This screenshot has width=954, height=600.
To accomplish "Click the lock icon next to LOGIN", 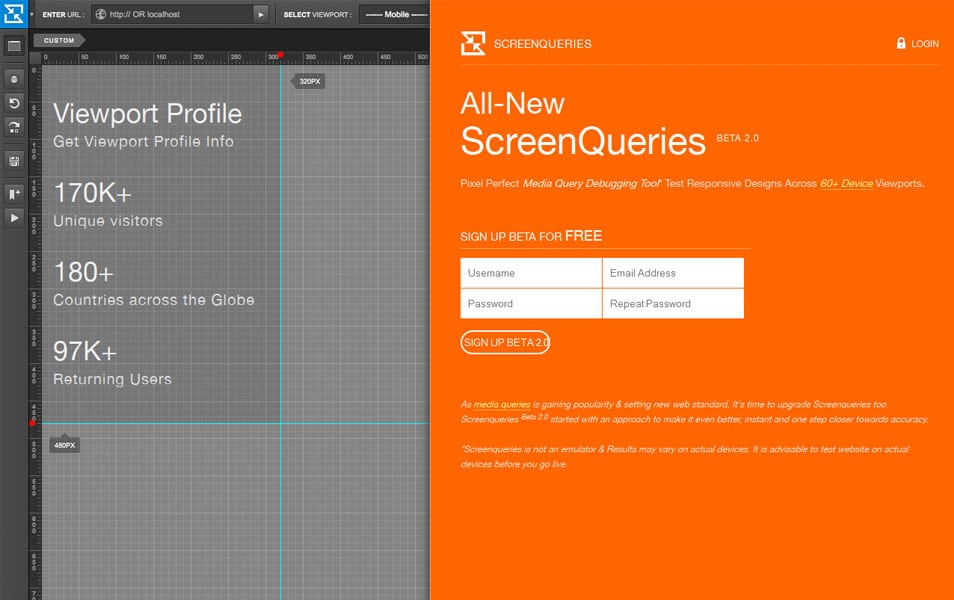I will pyautogui.click(x=901, y=43).
